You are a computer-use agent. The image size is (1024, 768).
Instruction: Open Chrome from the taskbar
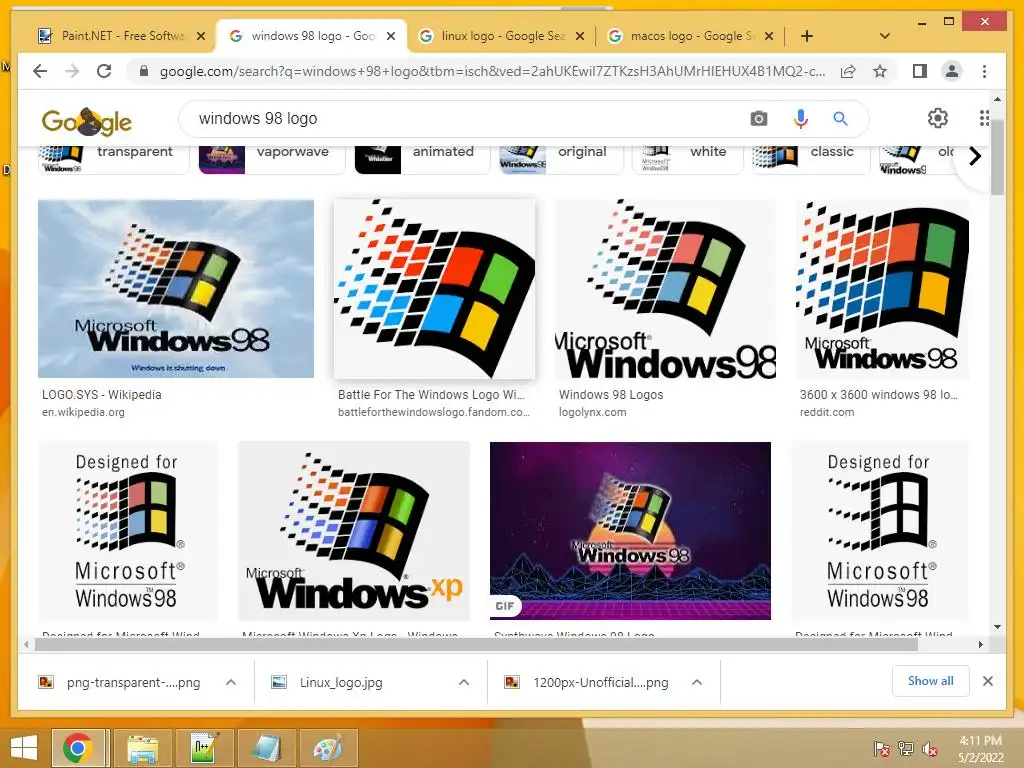pos(78,748)
